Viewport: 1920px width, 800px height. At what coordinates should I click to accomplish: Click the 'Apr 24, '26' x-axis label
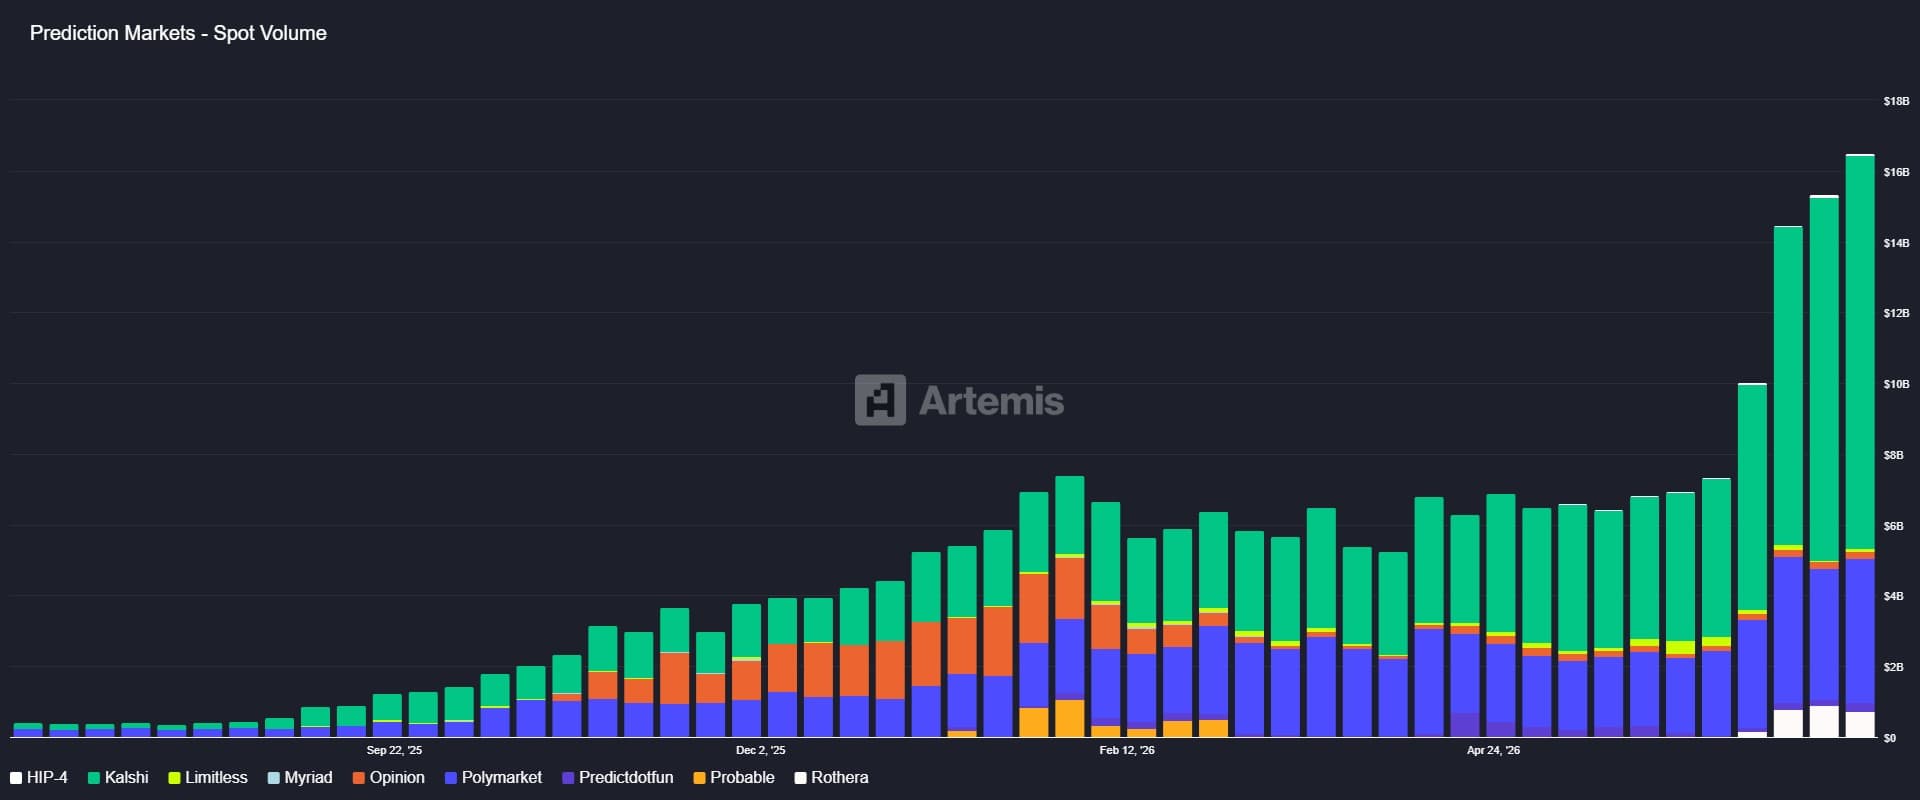coord(1493,750)
